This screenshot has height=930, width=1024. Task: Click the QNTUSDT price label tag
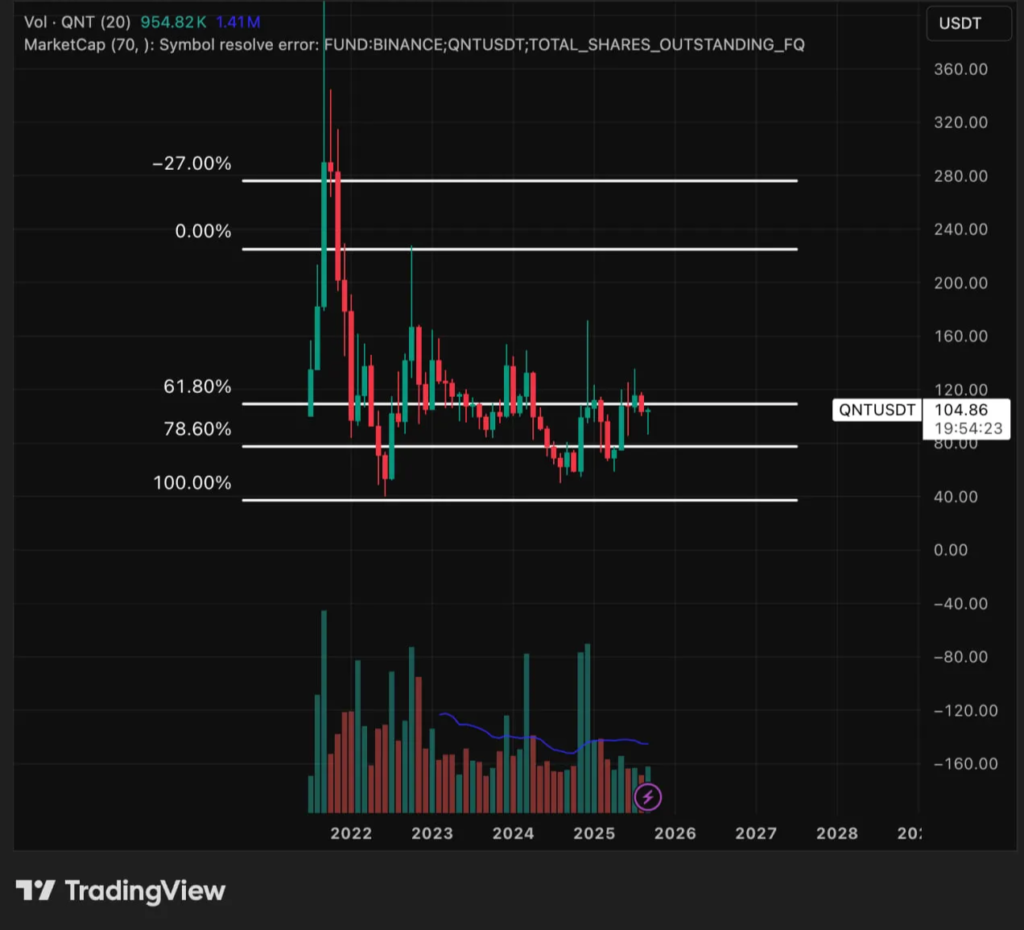(x=877, y=409)
